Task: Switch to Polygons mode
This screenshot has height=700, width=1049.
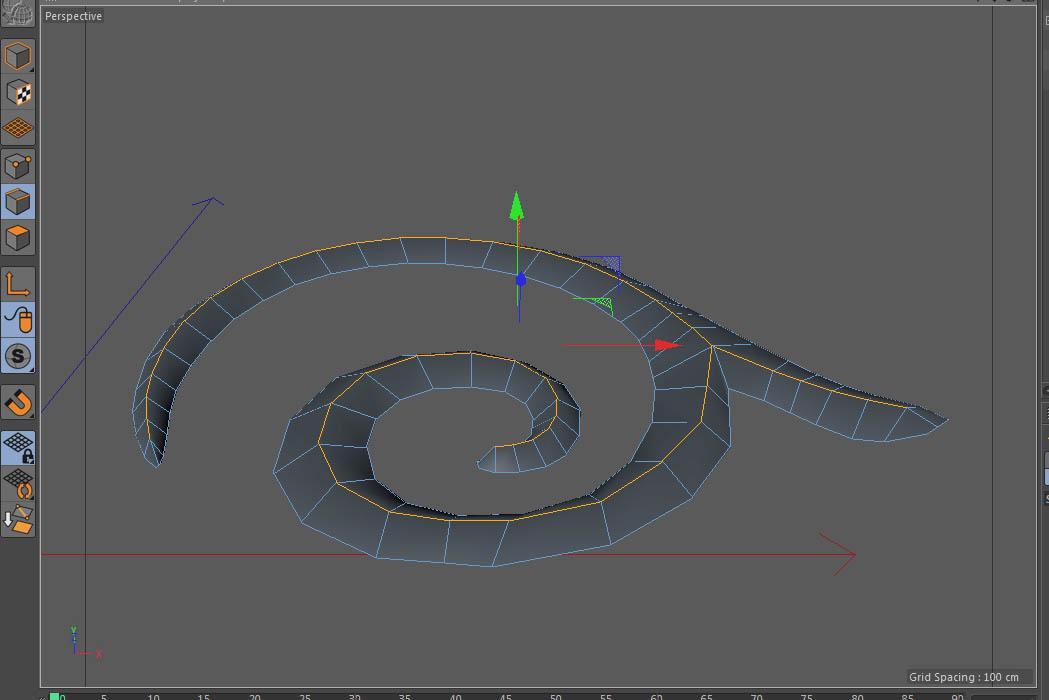Action: pyautogui.click(x=18, y=238)
